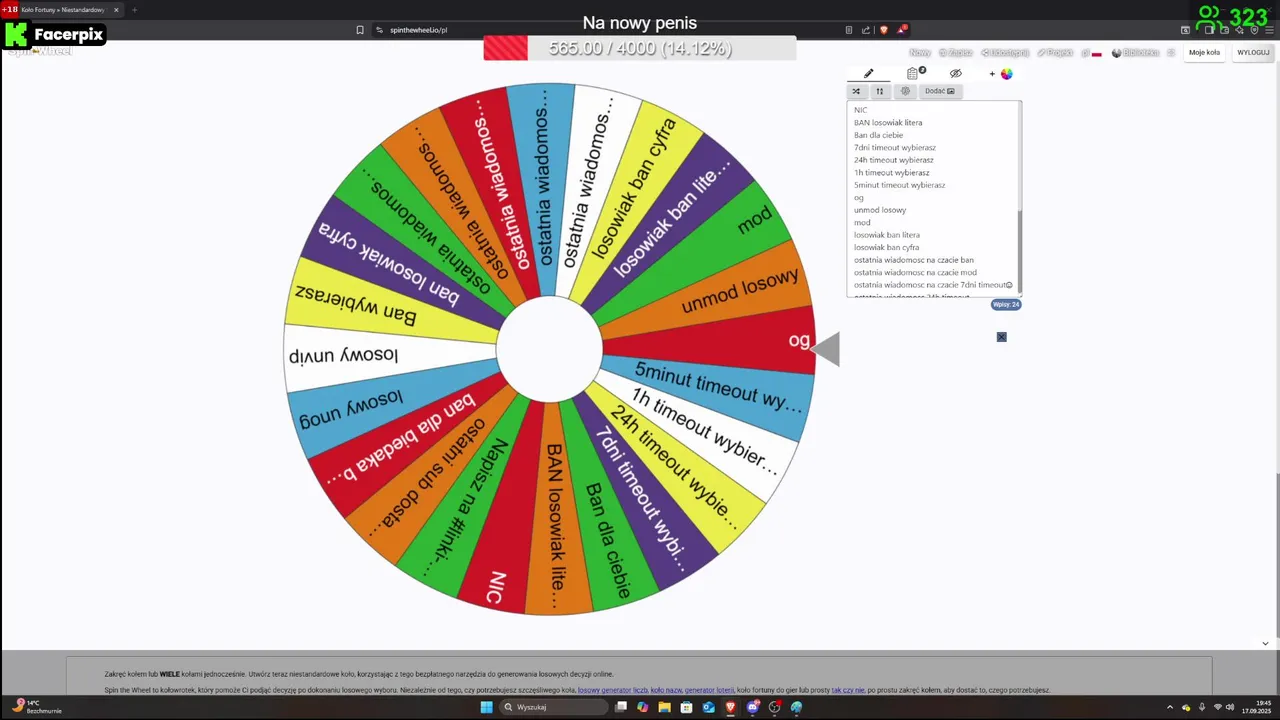The height and width of the screenshot is (720, 1280).
Task: Click '7dni timeout wybierasz' entry line
Action: click(895, 147)
